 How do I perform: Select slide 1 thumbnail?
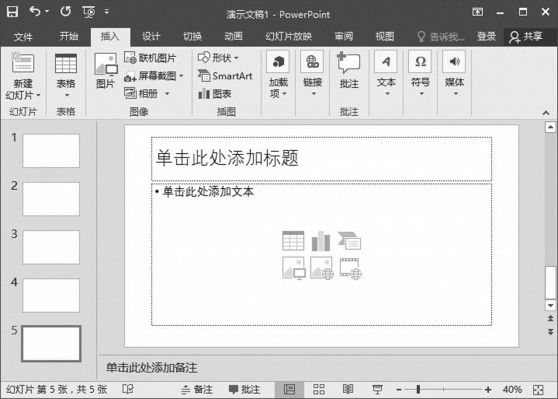click(51, 151)
